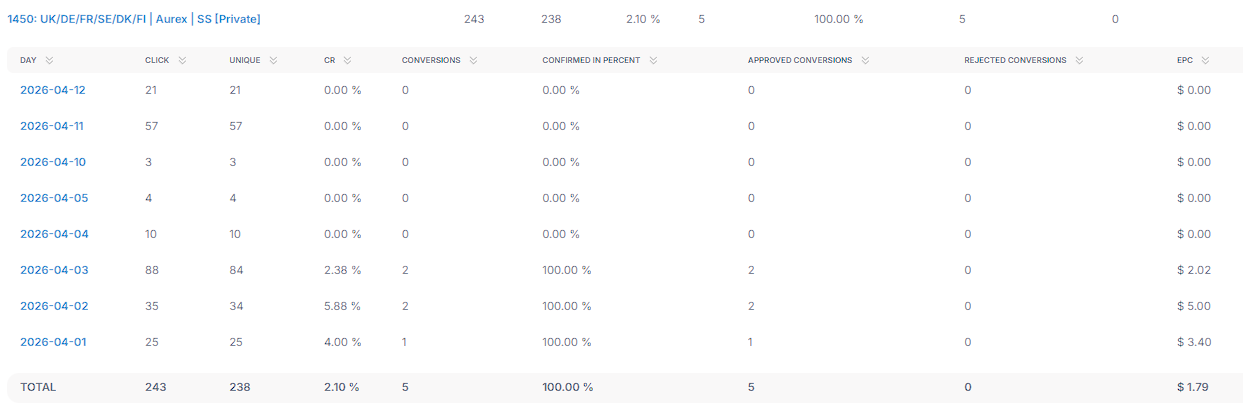Sort the table by CLICK column arrows
This screenshot has height=408, width=1243.
tap(182, 61)
